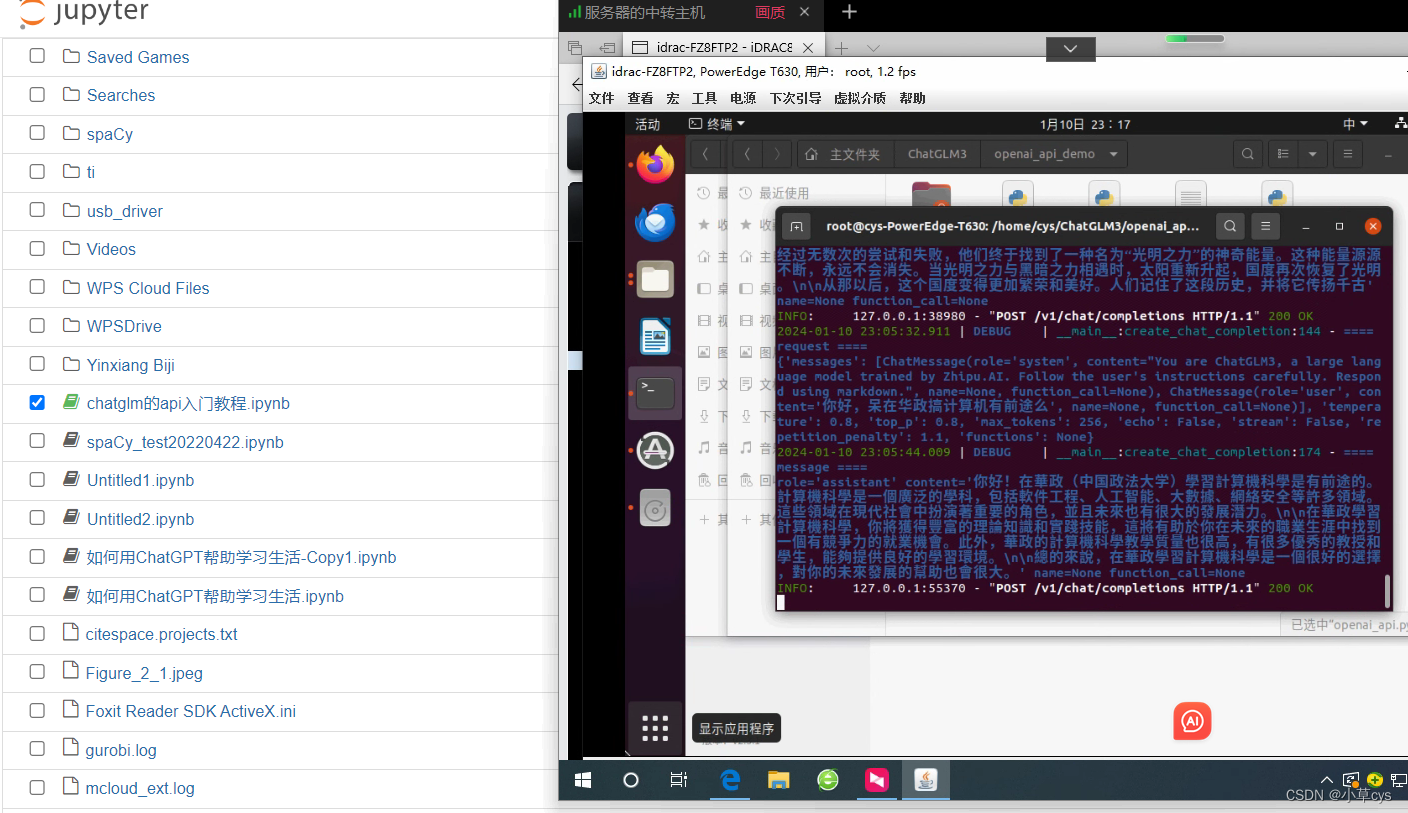Show applications grid in the Ubuntu dock
The width and height of the screenshot is (1408, 813).
pyautogui.click(x=655, y=728)
